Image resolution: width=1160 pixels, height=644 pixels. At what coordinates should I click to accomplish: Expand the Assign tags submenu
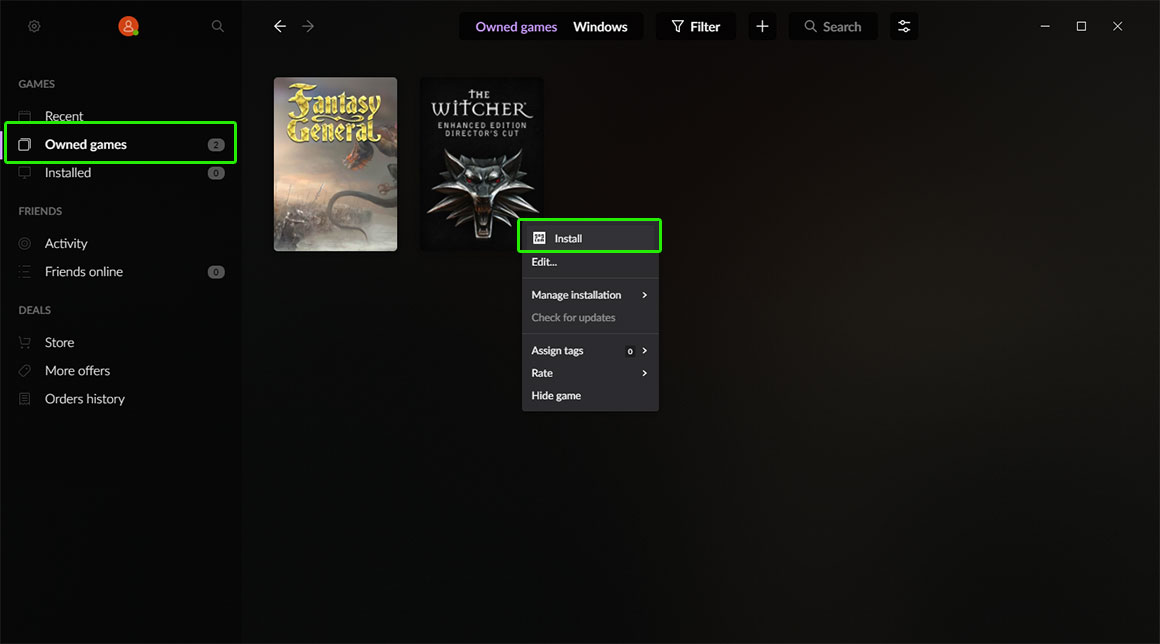[x=557, y=350]
